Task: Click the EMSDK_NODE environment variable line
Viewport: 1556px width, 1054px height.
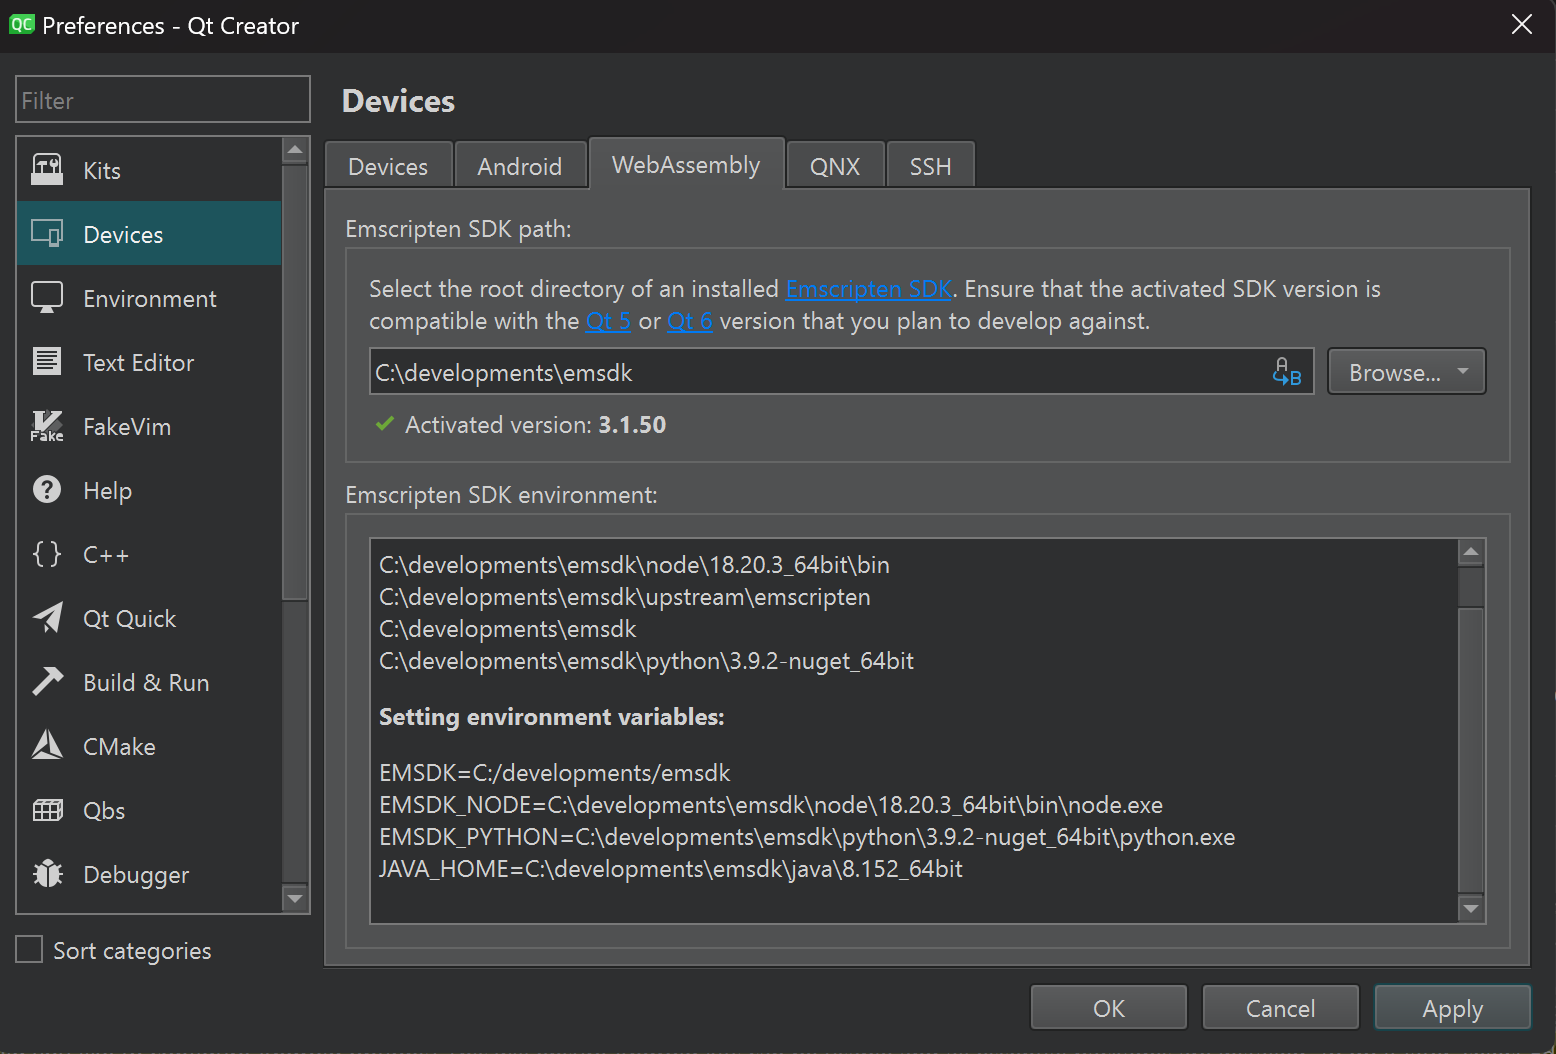Action: click(x=771, y=805)
